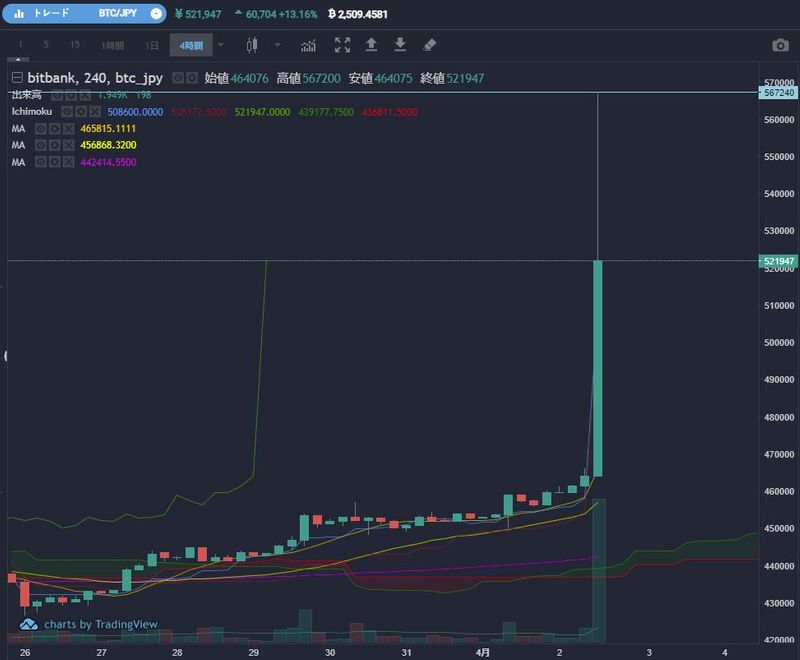Viewport: 800px width, 660px height.
Task: Click the download chart layout icon
Action: [x=400, y=45]
